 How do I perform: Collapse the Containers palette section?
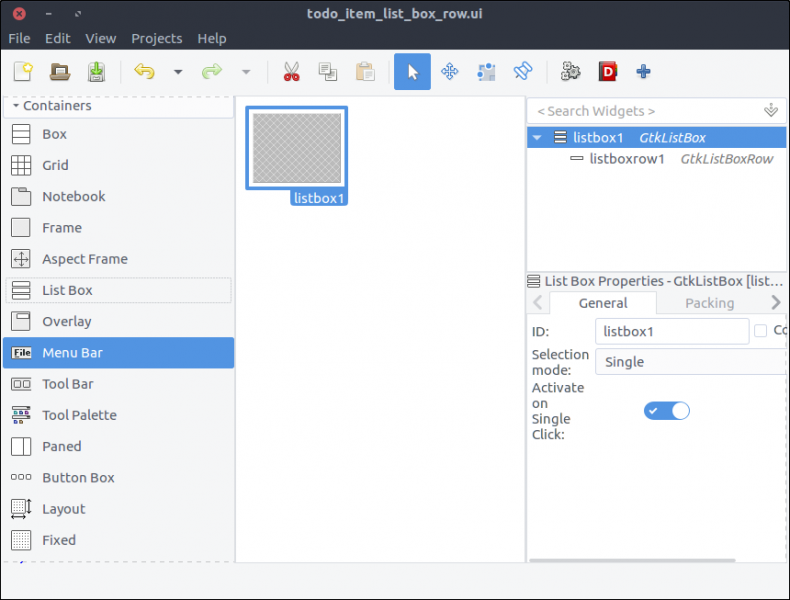point(16,106)
